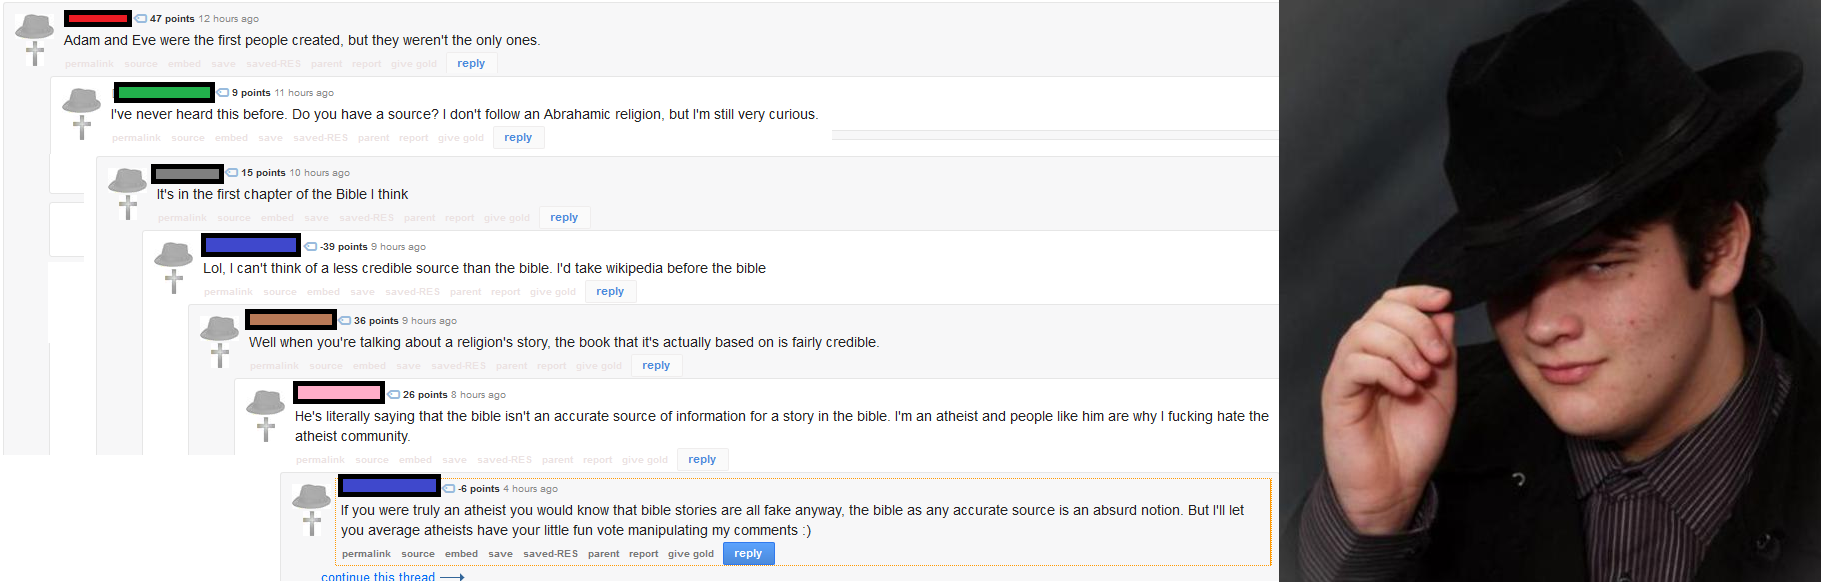Click the '10 hours ago' timestamp
Screen dimensions: 1821x582
click(319, 173)
